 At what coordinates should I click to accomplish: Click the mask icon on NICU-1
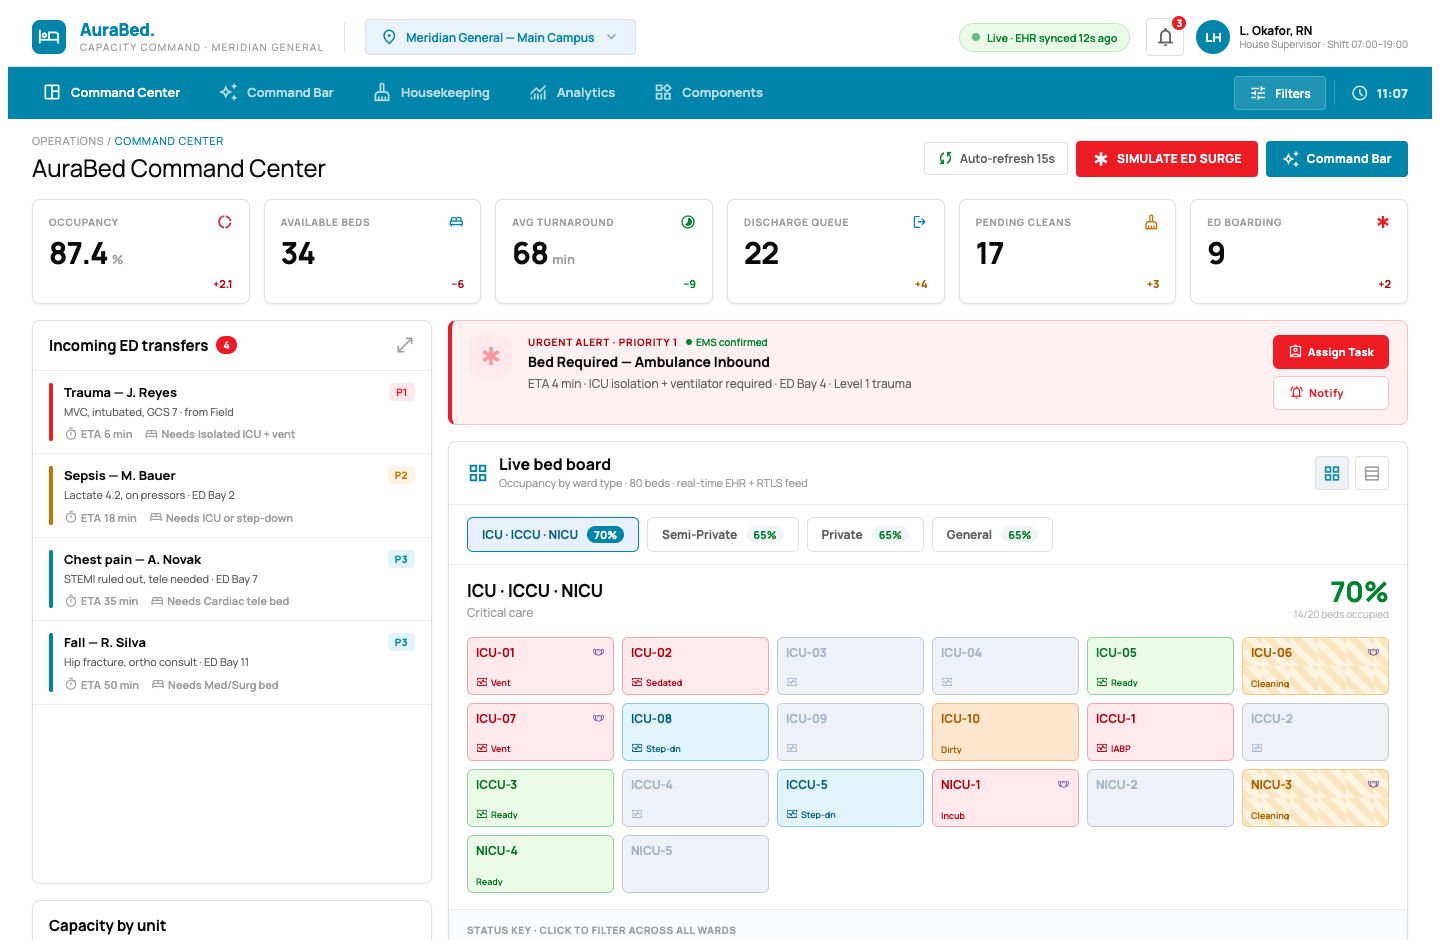click(1064, 784)
